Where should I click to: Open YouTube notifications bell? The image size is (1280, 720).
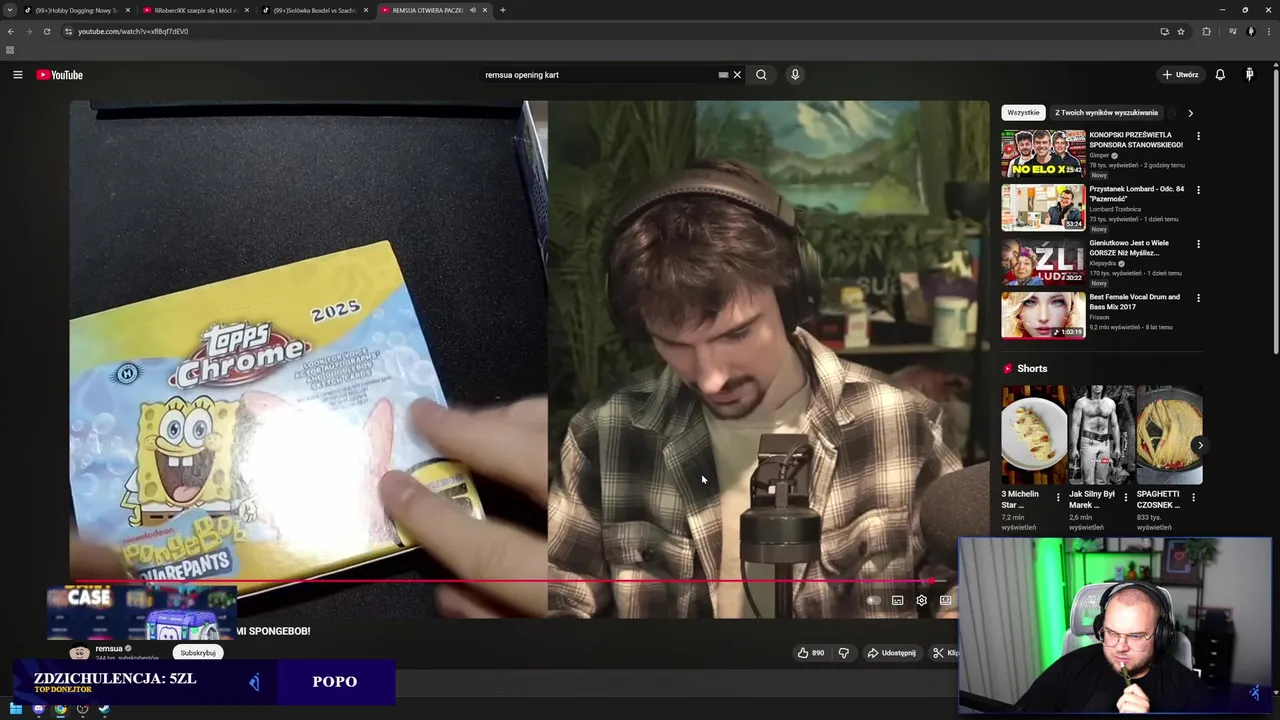[x=1220, y=75]
